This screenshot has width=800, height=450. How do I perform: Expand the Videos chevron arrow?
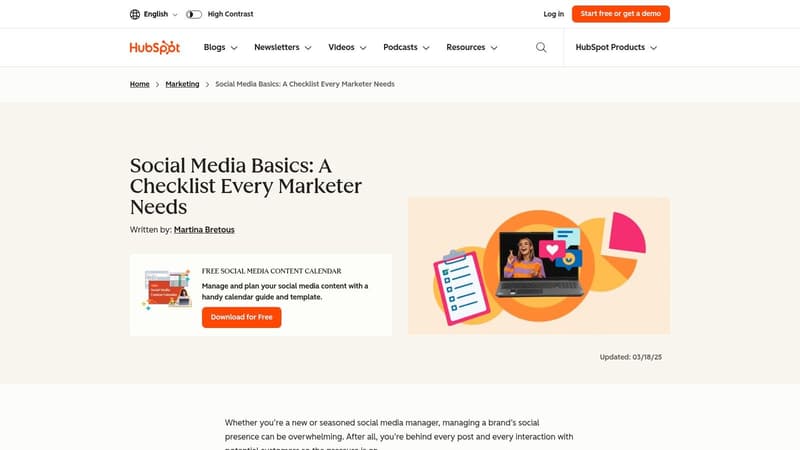coord(363,48)
